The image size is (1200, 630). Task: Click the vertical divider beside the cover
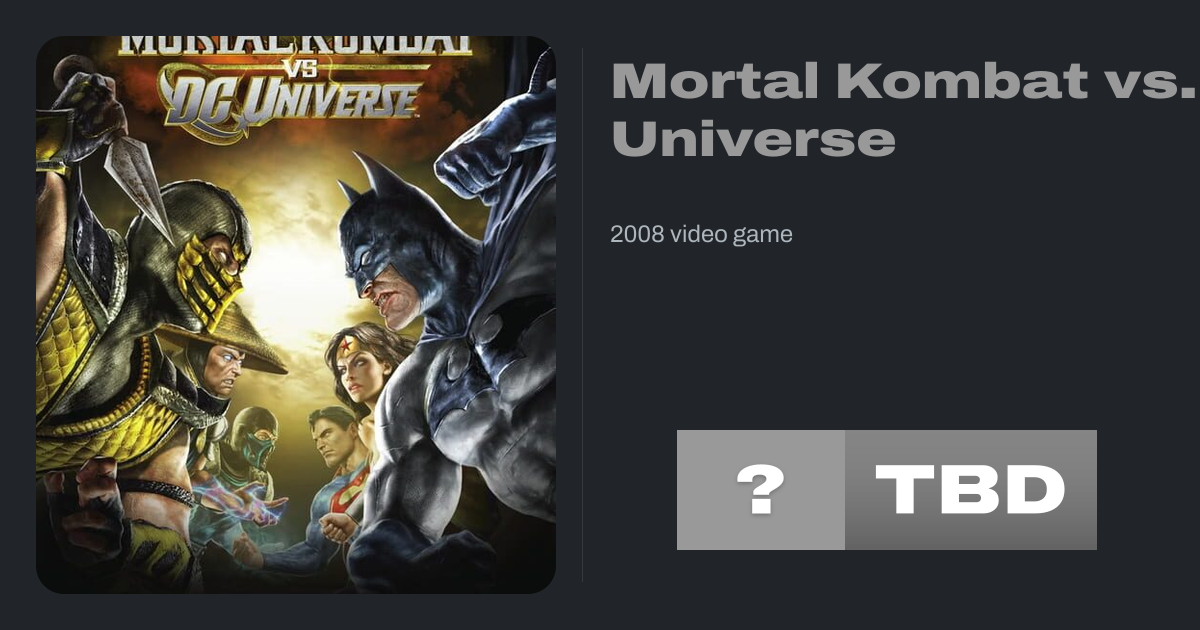click(583, 315)
